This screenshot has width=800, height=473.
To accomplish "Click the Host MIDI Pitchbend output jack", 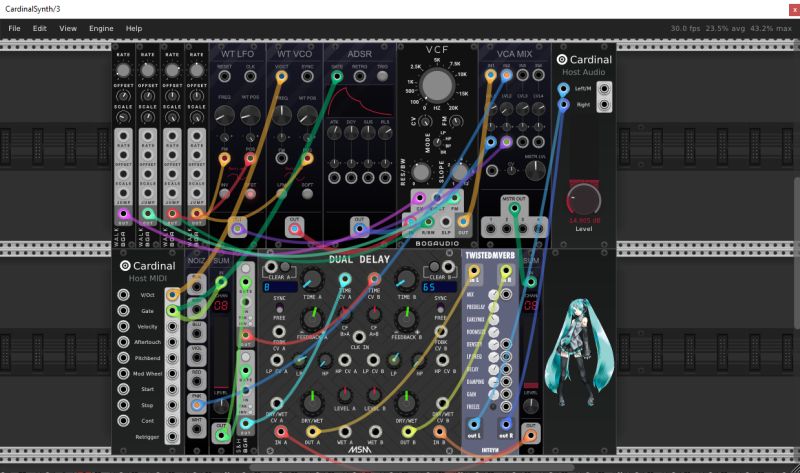I will pyautogui.click(x=172, y=358).
